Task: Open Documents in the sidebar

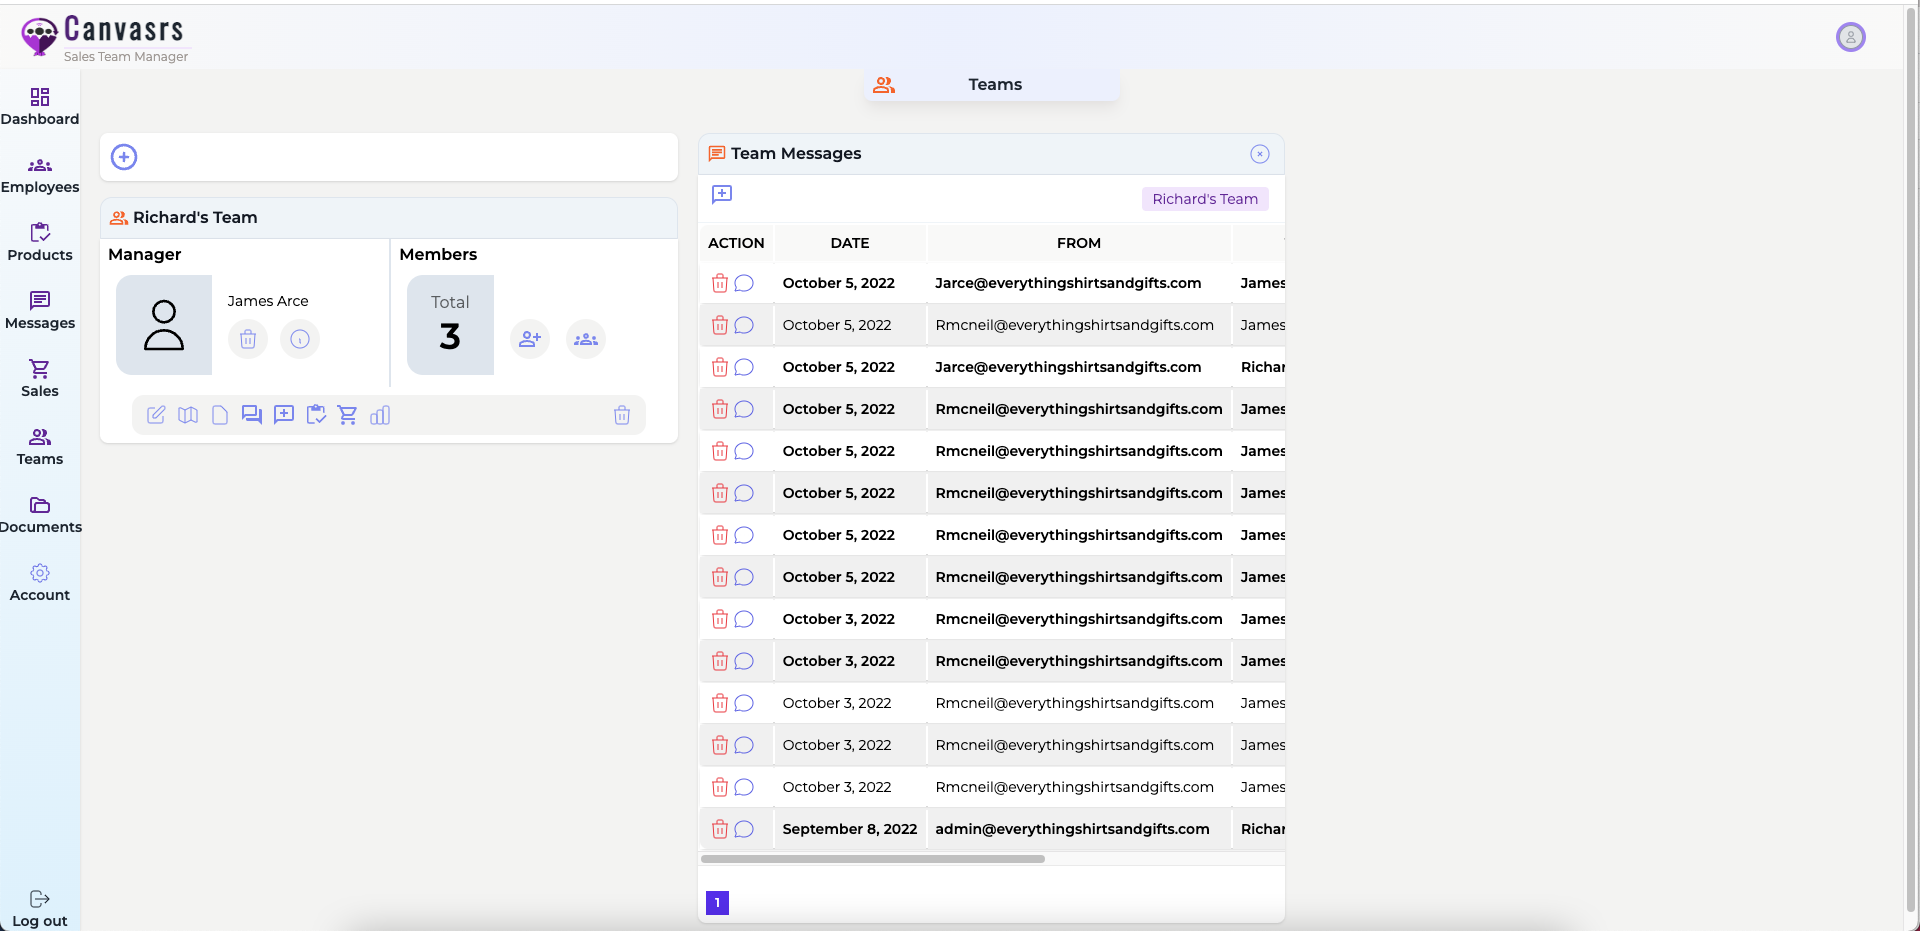Action: [x=40, y=515]
